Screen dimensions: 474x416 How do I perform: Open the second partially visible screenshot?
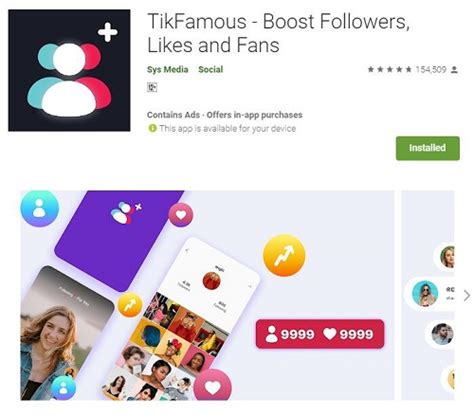tap(428, 295)
